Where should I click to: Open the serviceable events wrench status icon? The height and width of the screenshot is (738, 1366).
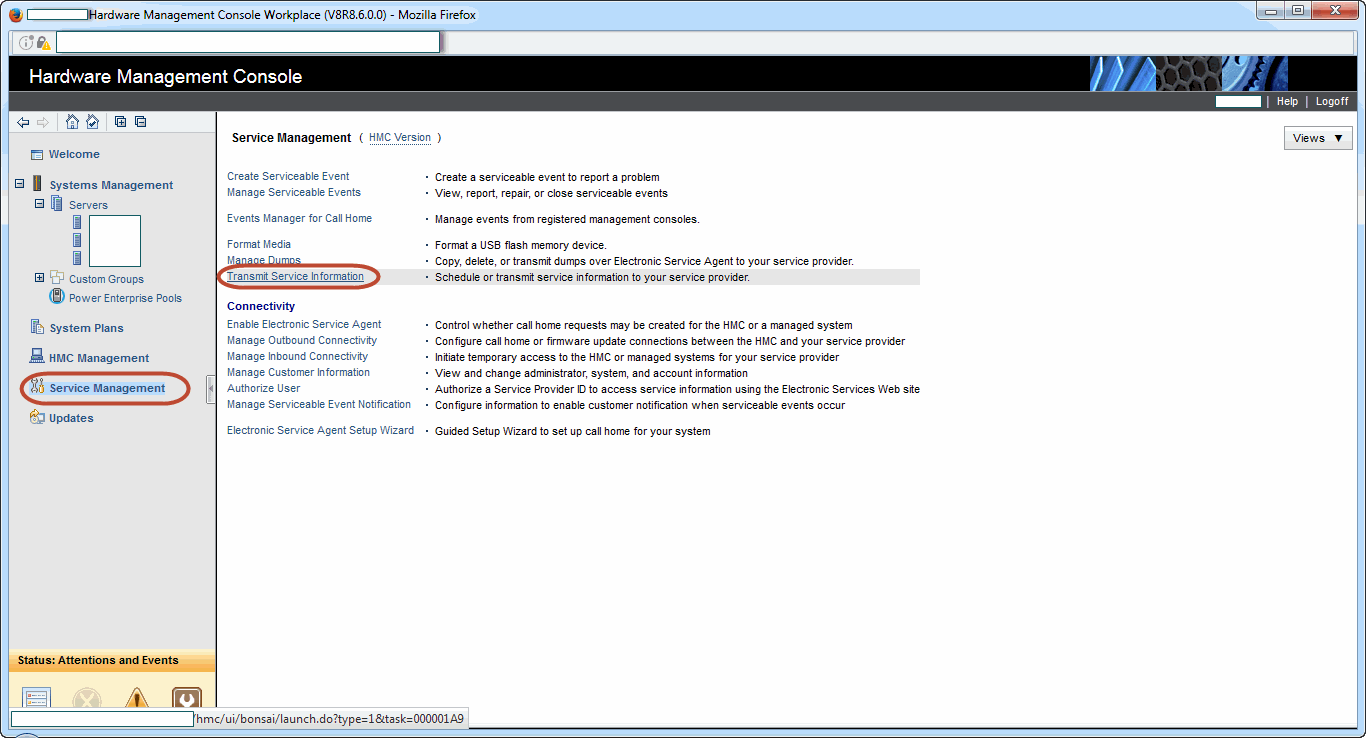point(187,699)
